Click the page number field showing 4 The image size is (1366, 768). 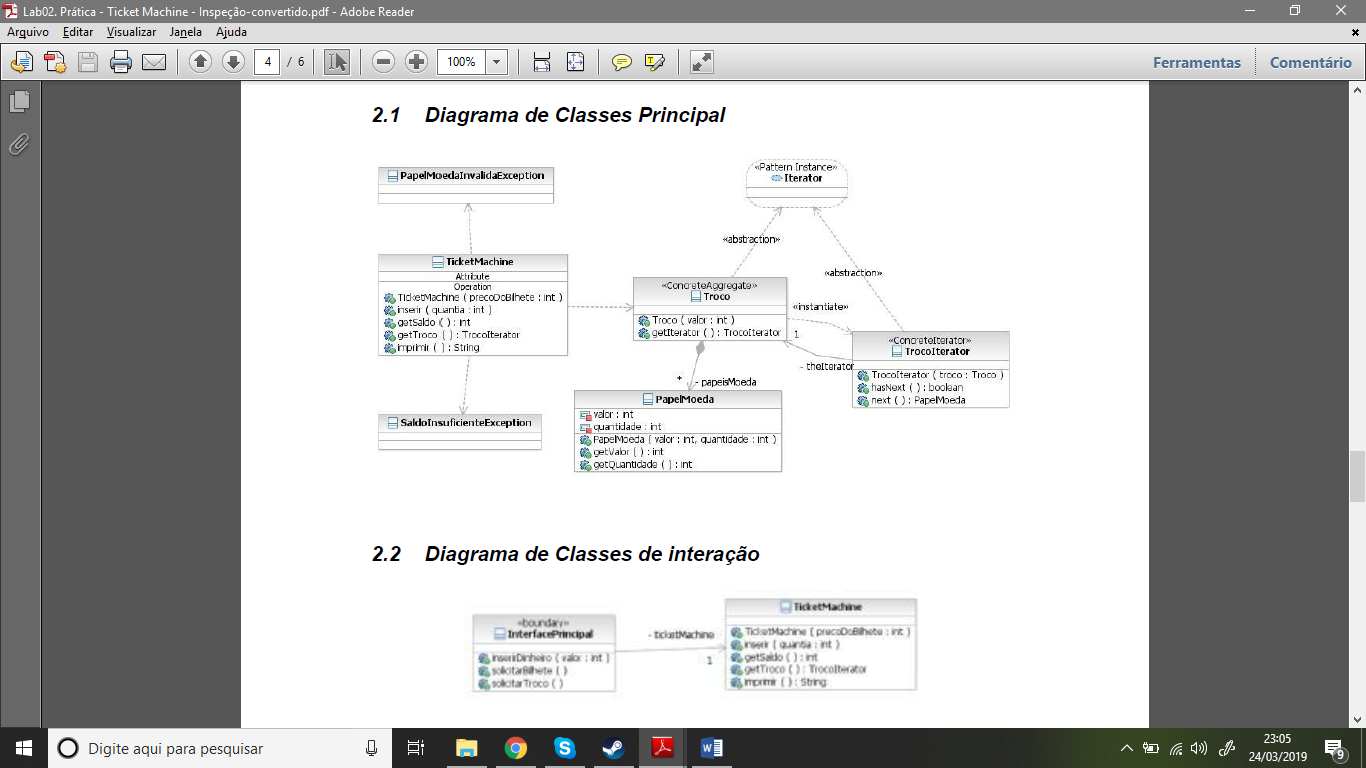[267, 62]
